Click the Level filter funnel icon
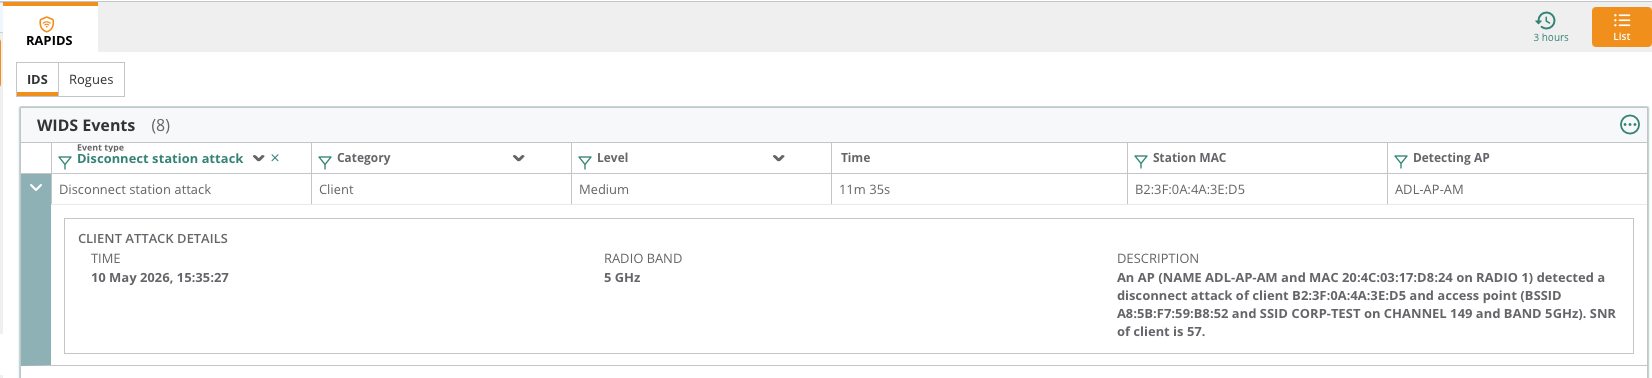The height and width of the screenshot is (378, 1652). click(585, 162)
